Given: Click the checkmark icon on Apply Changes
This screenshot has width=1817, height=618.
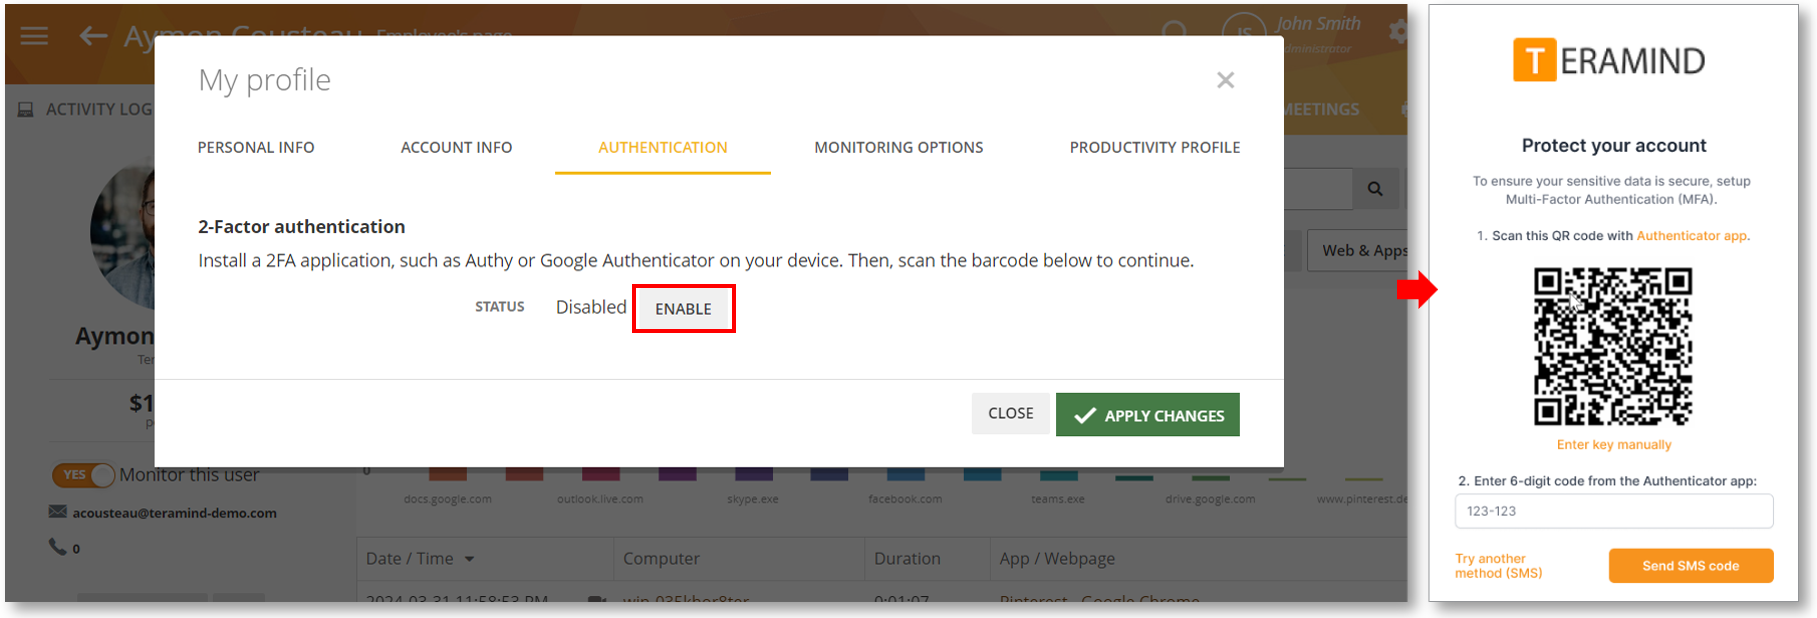Looking at the screenshot, I should [x=1085, y=415].
